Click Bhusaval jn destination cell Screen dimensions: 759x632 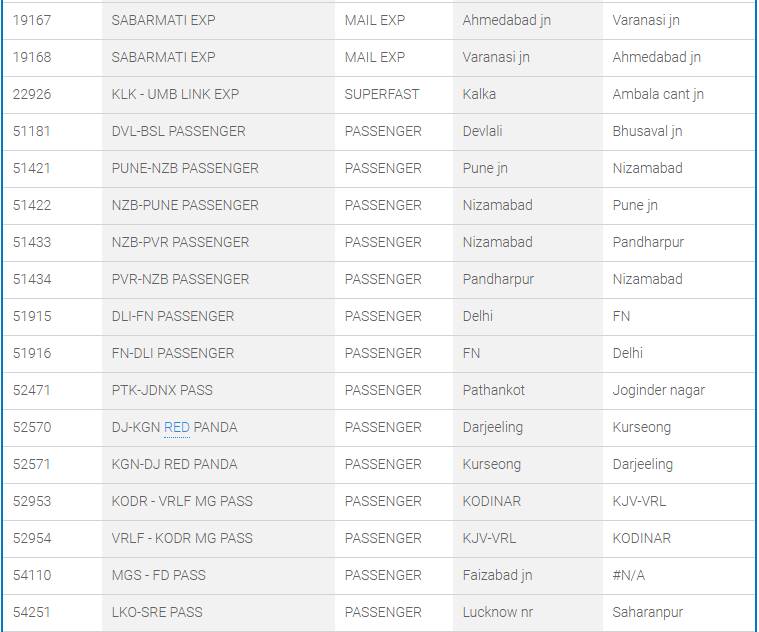click(647, 131)
